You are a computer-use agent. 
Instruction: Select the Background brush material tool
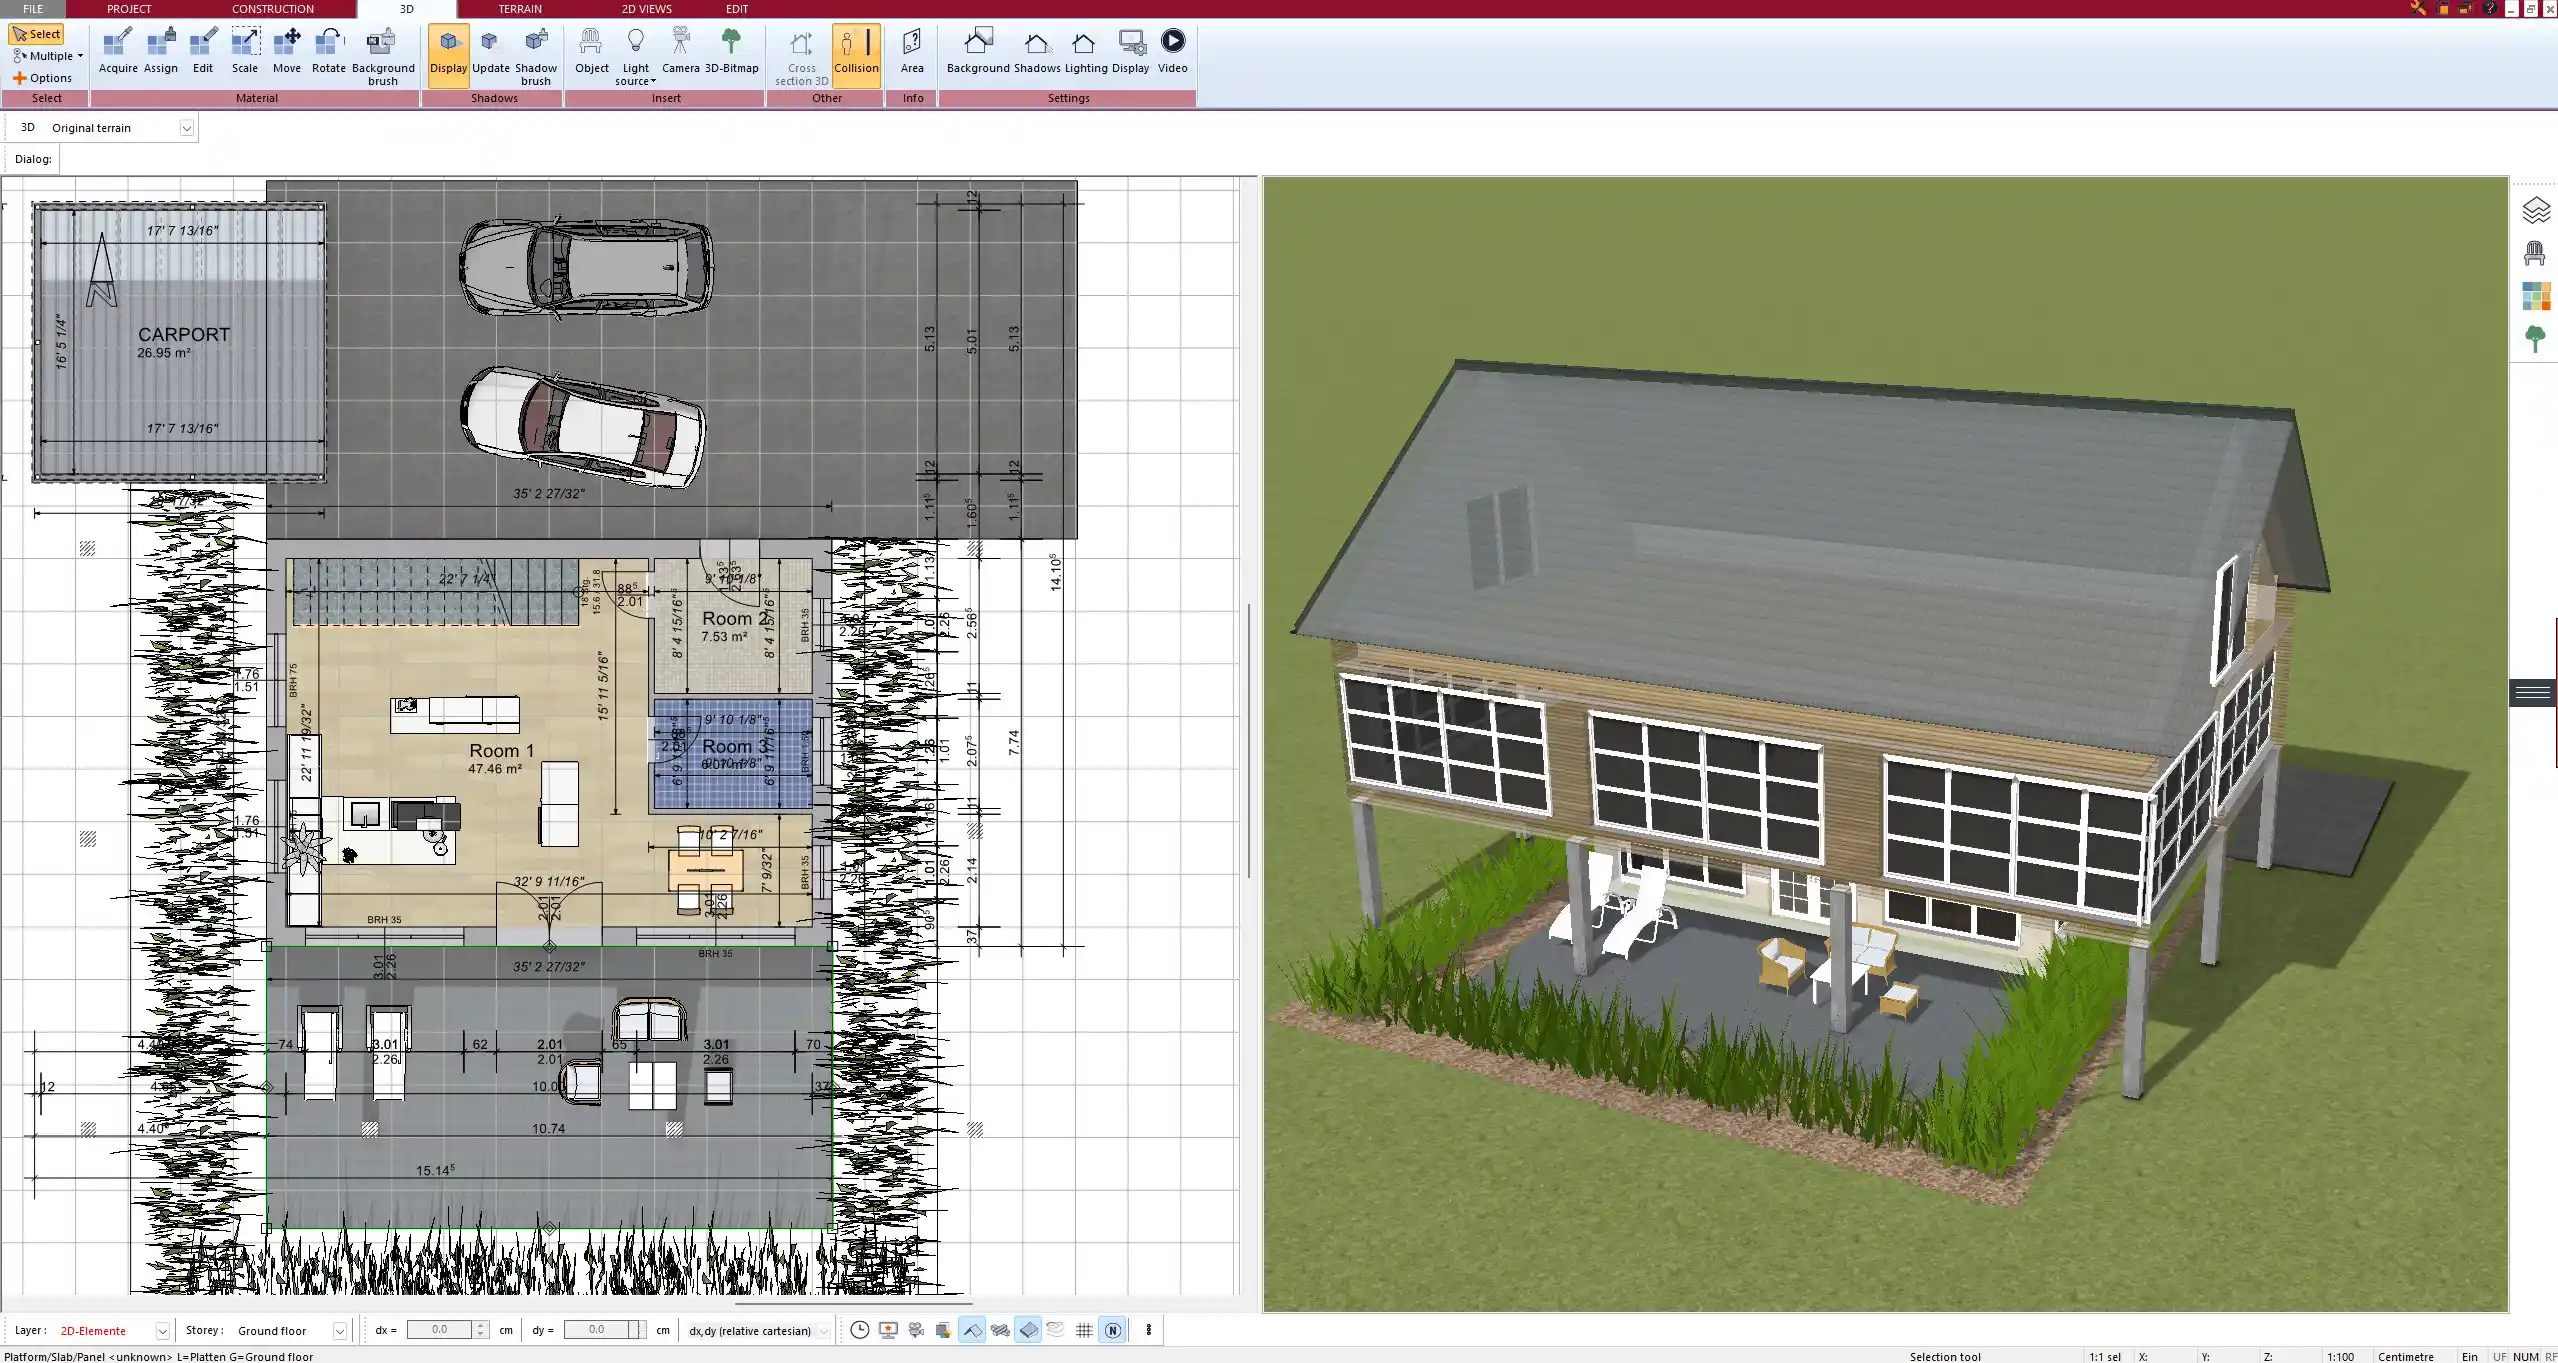click(x=381, y=50)
